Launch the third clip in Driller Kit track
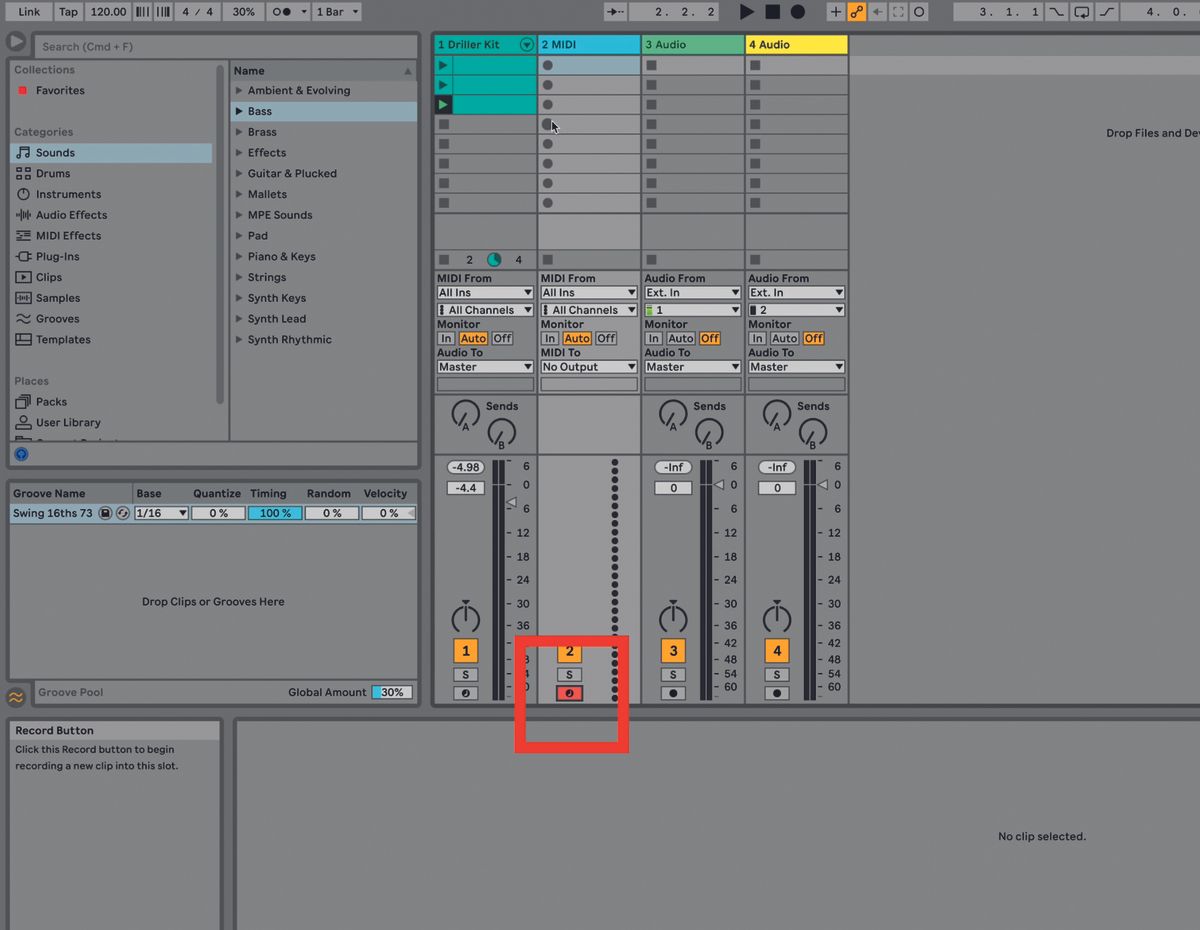Image resolution: width=1200 pixels, height=930 pixels. coord(443,105)
